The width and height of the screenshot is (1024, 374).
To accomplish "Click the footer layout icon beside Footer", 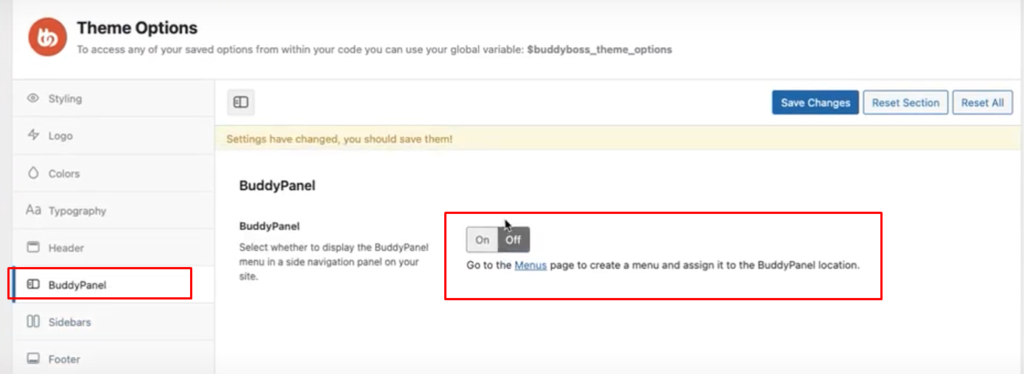I will (33, 359).
